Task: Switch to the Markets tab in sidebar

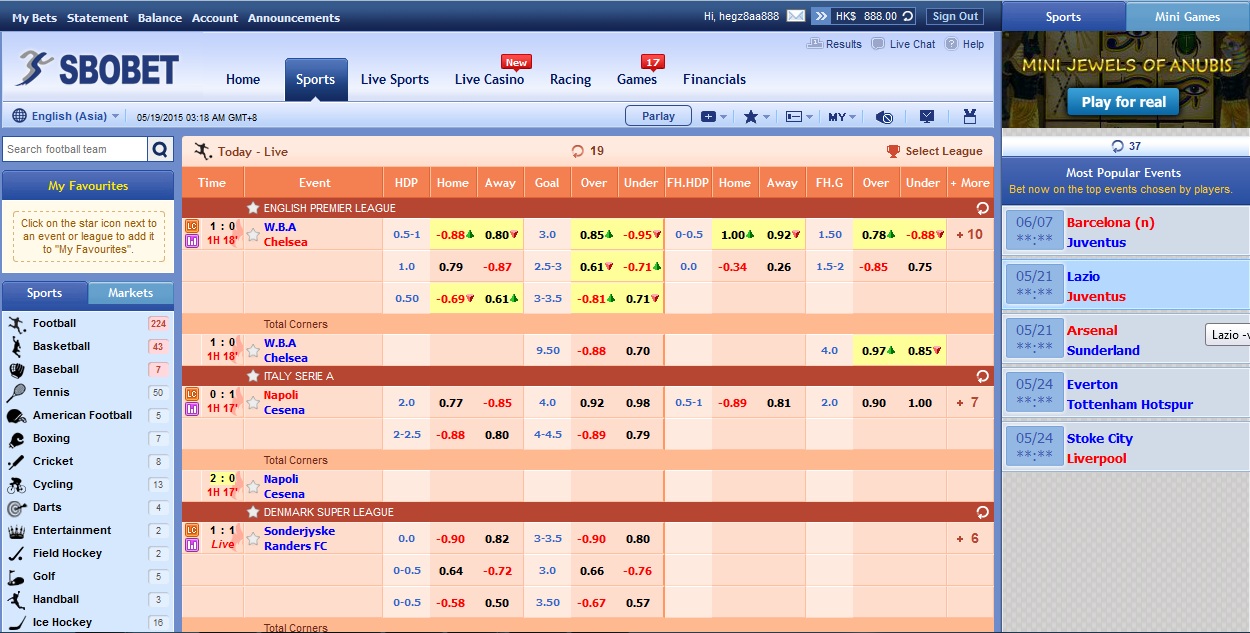Action: click(x=131, y=293)
